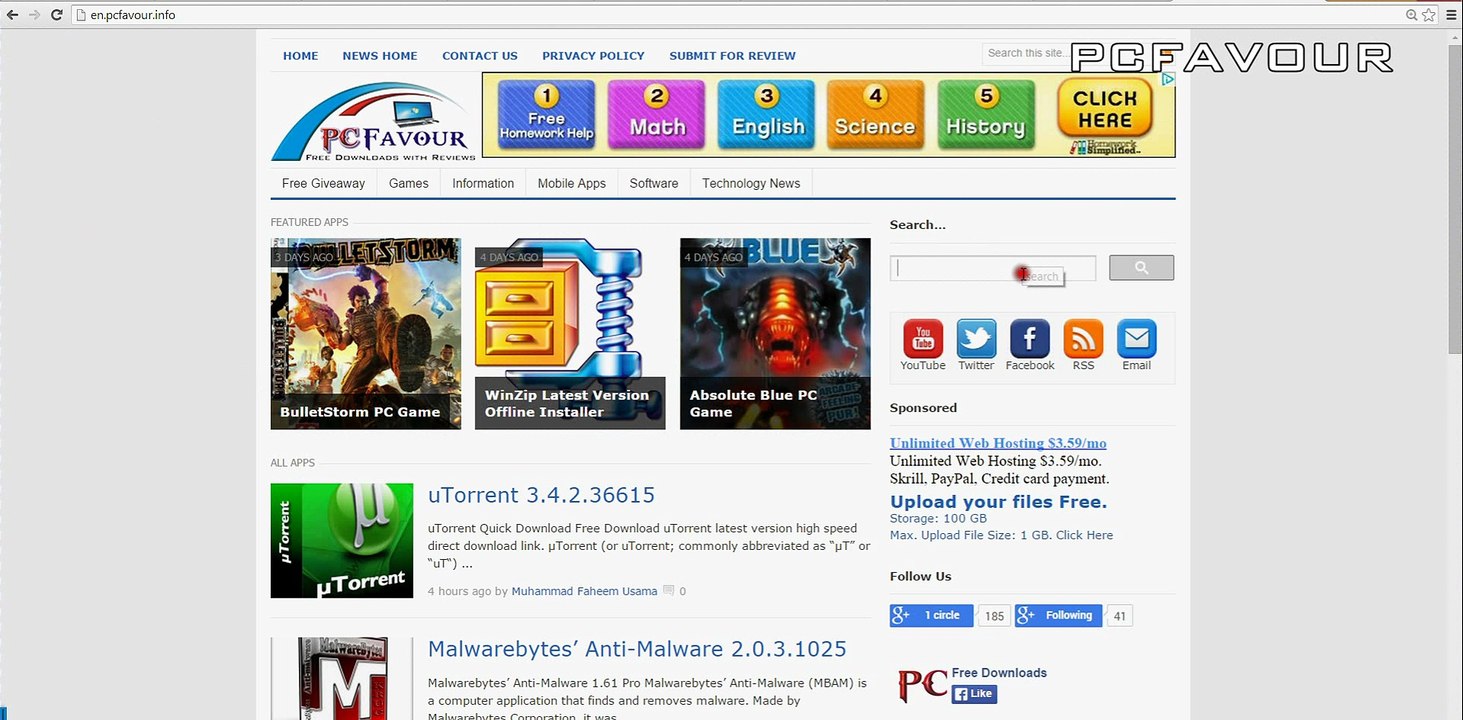Click the Math button in the banner

pyautogui.click(x=657, y=115)
